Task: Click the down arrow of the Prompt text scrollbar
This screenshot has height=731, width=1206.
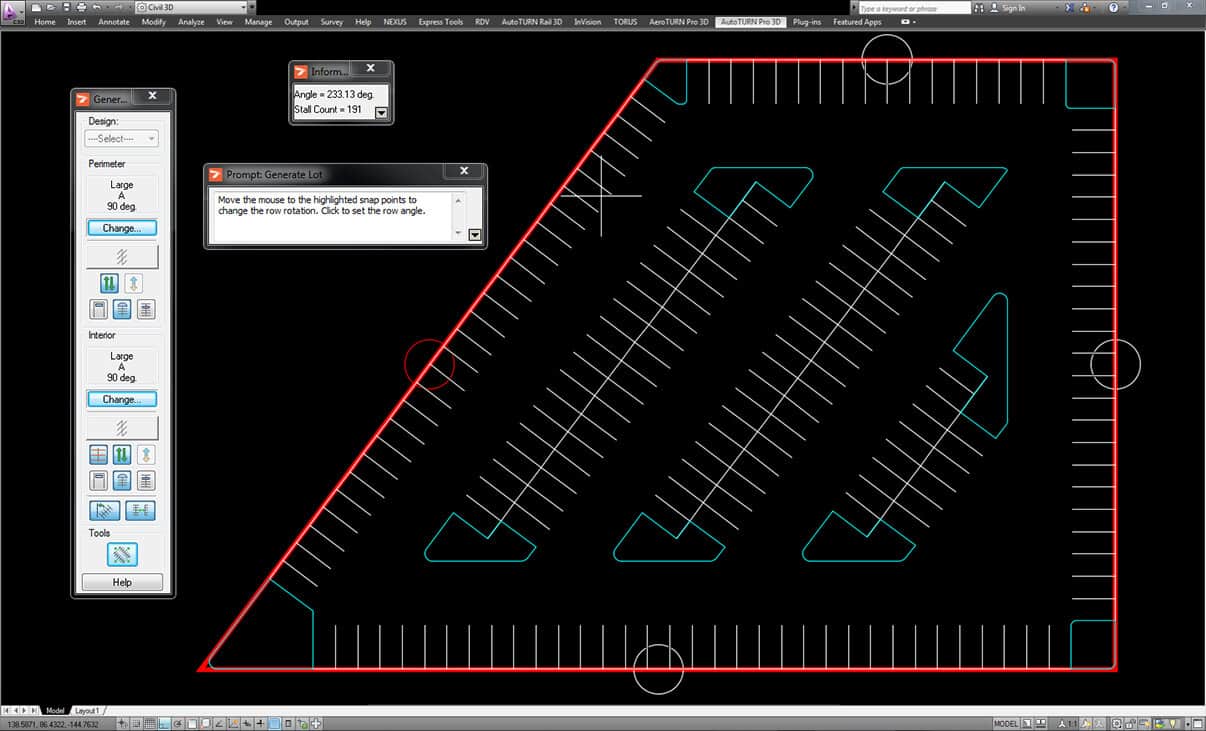Action: (459, 233)
